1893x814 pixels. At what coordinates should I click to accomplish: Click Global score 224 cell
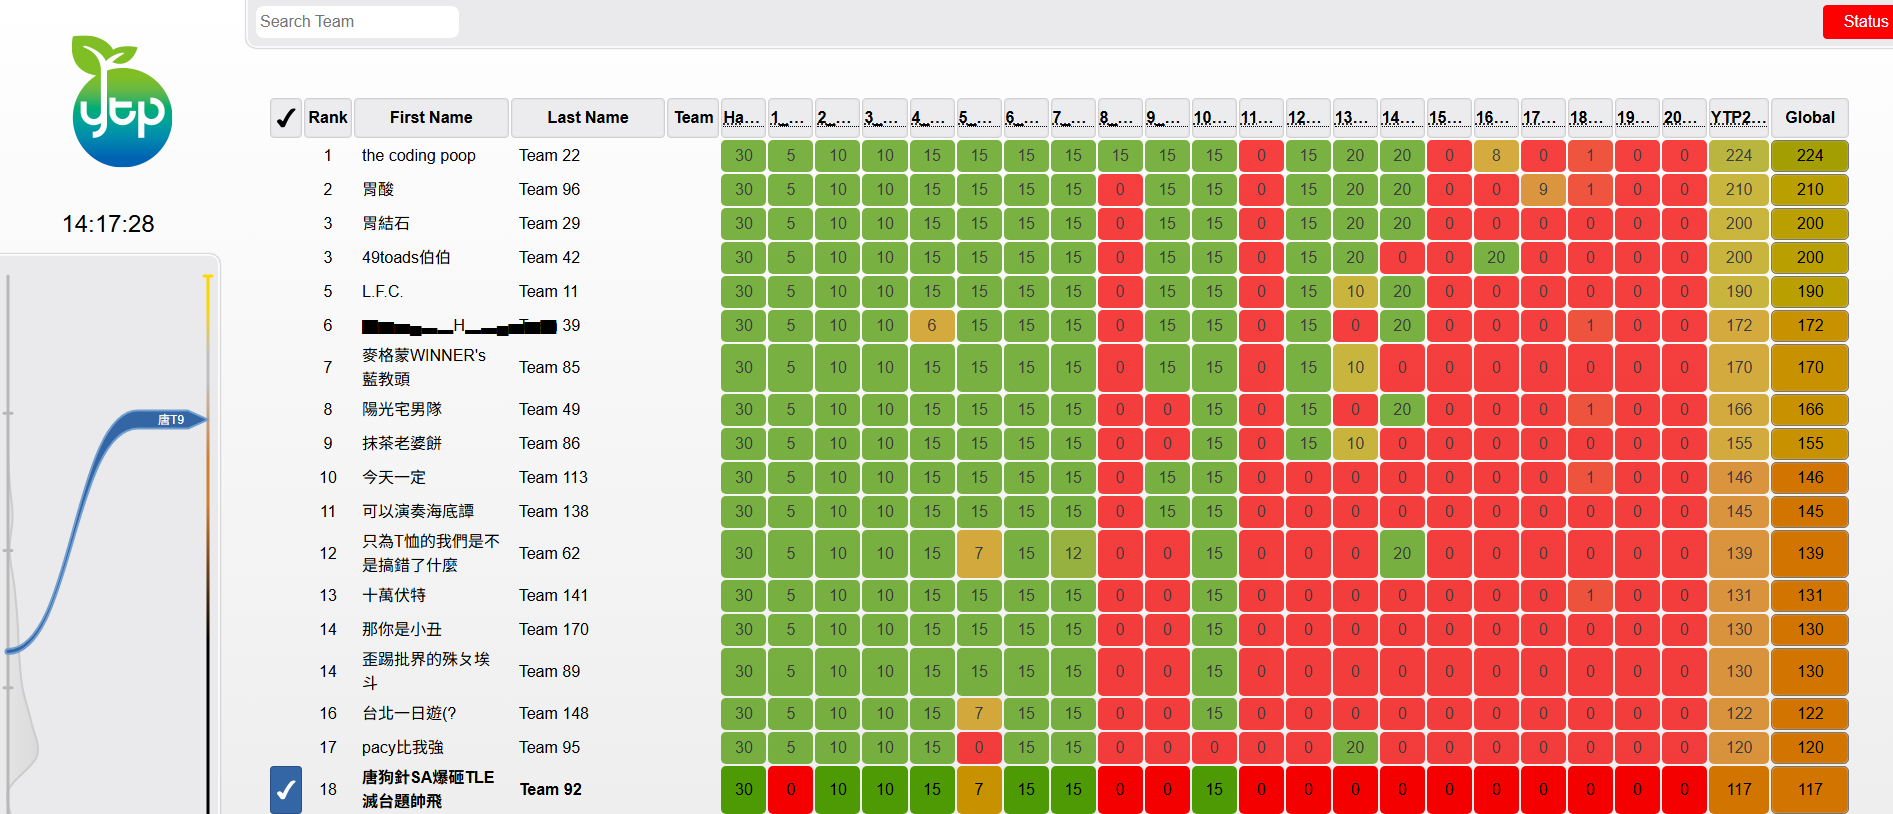pyautogui.click(x=1810, y=156)
